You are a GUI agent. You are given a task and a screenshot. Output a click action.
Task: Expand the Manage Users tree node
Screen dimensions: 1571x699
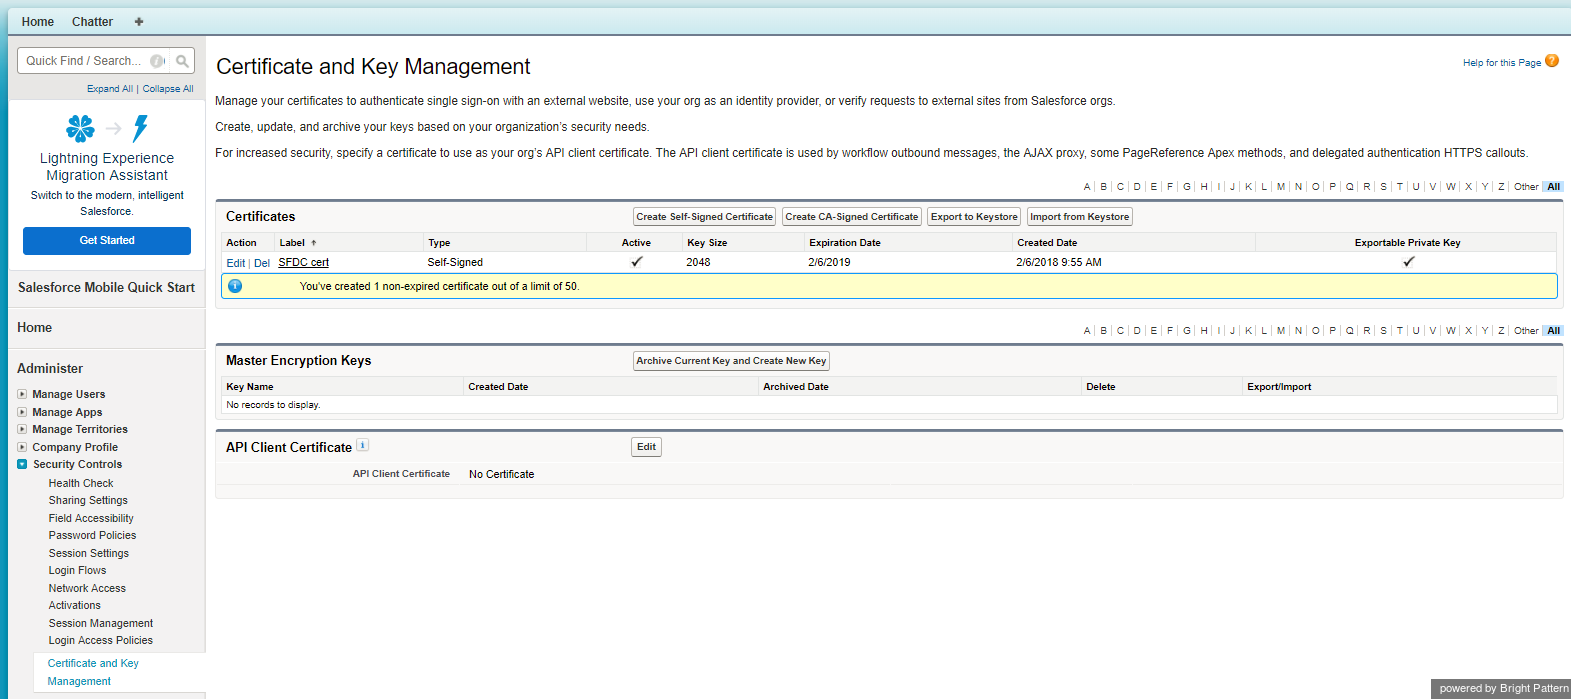(x=22, y=394)
